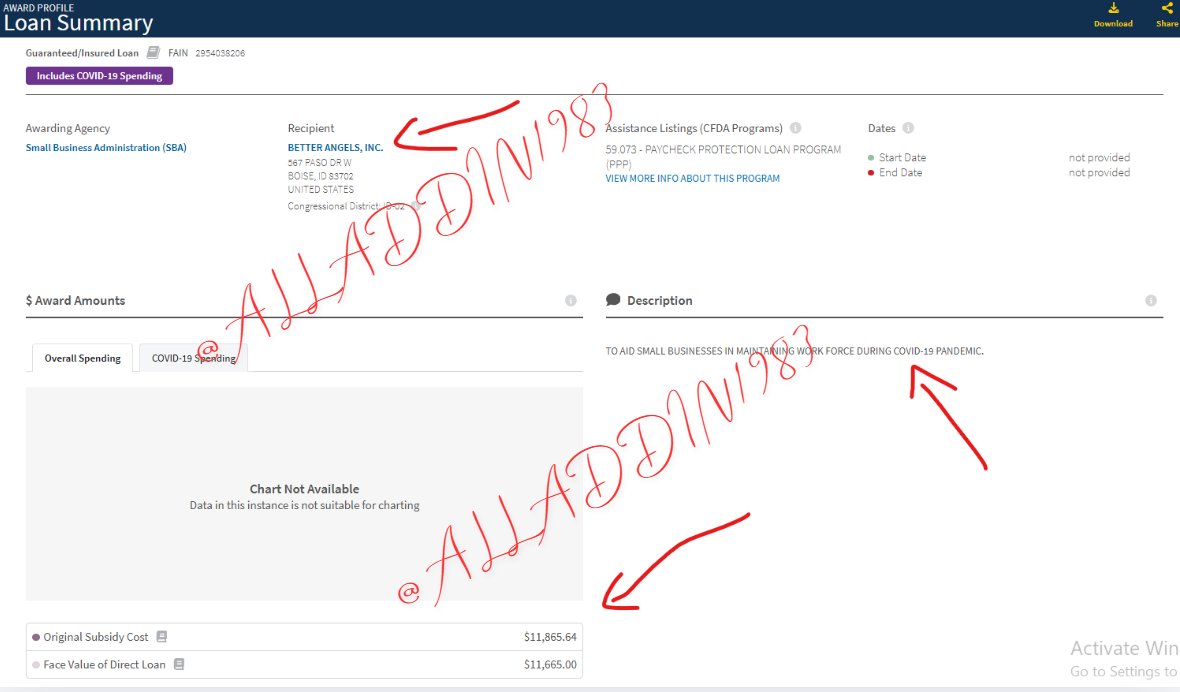This screenshot has width=1180, height=692.
Task: Open info icon for Description section
Action: click(1151, 300)
